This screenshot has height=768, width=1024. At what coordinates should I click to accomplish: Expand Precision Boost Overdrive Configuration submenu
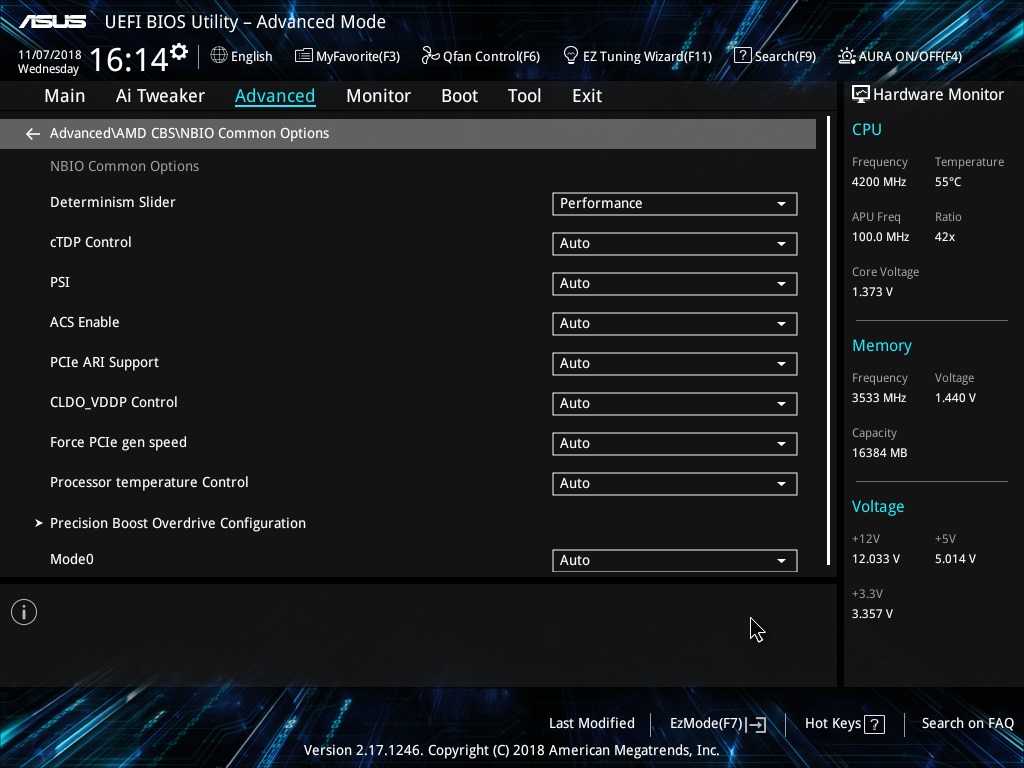pos(178,523)
